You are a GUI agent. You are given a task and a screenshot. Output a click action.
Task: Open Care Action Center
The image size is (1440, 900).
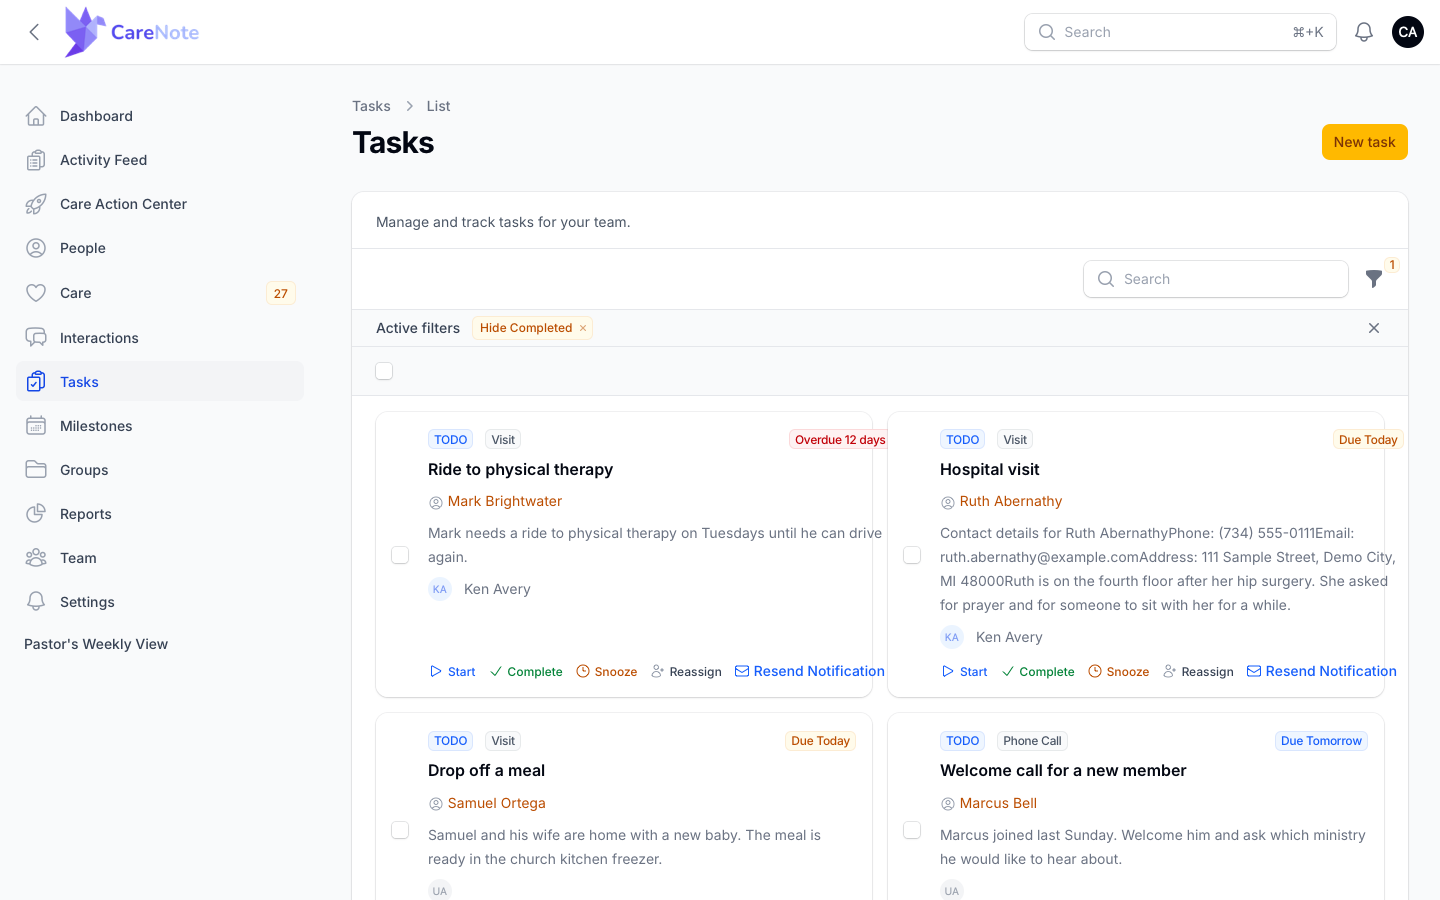coord(160,204)
